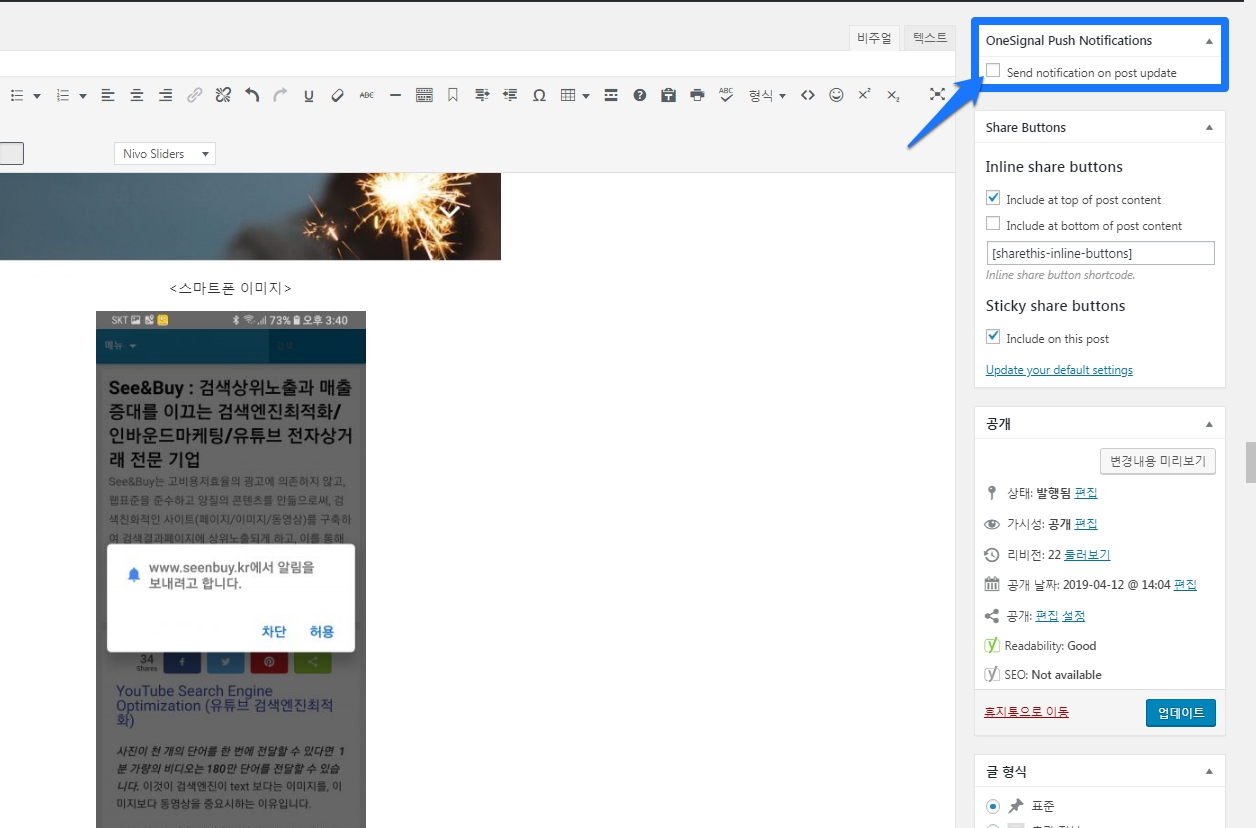Switch to the 텍스트 editor tab
1256x828 pixels.
pyautogui.click(x=929, y=38)
